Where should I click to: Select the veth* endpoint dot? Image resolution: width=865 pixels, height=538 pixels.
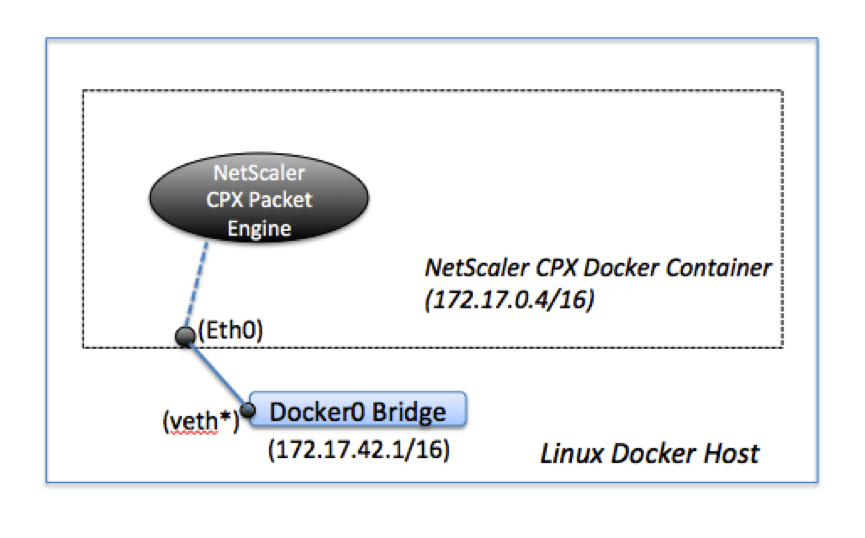click(246, 410)
